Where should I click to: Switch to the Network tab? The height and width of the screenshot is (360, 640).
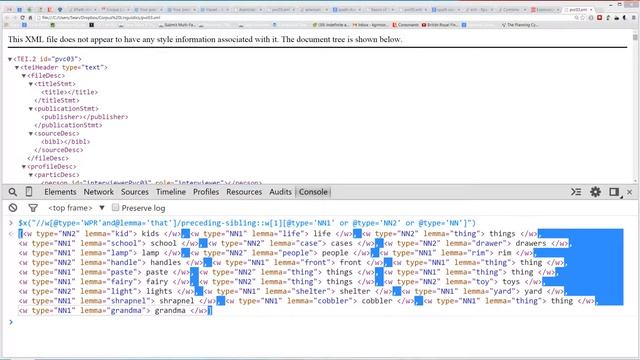point(98,192)
